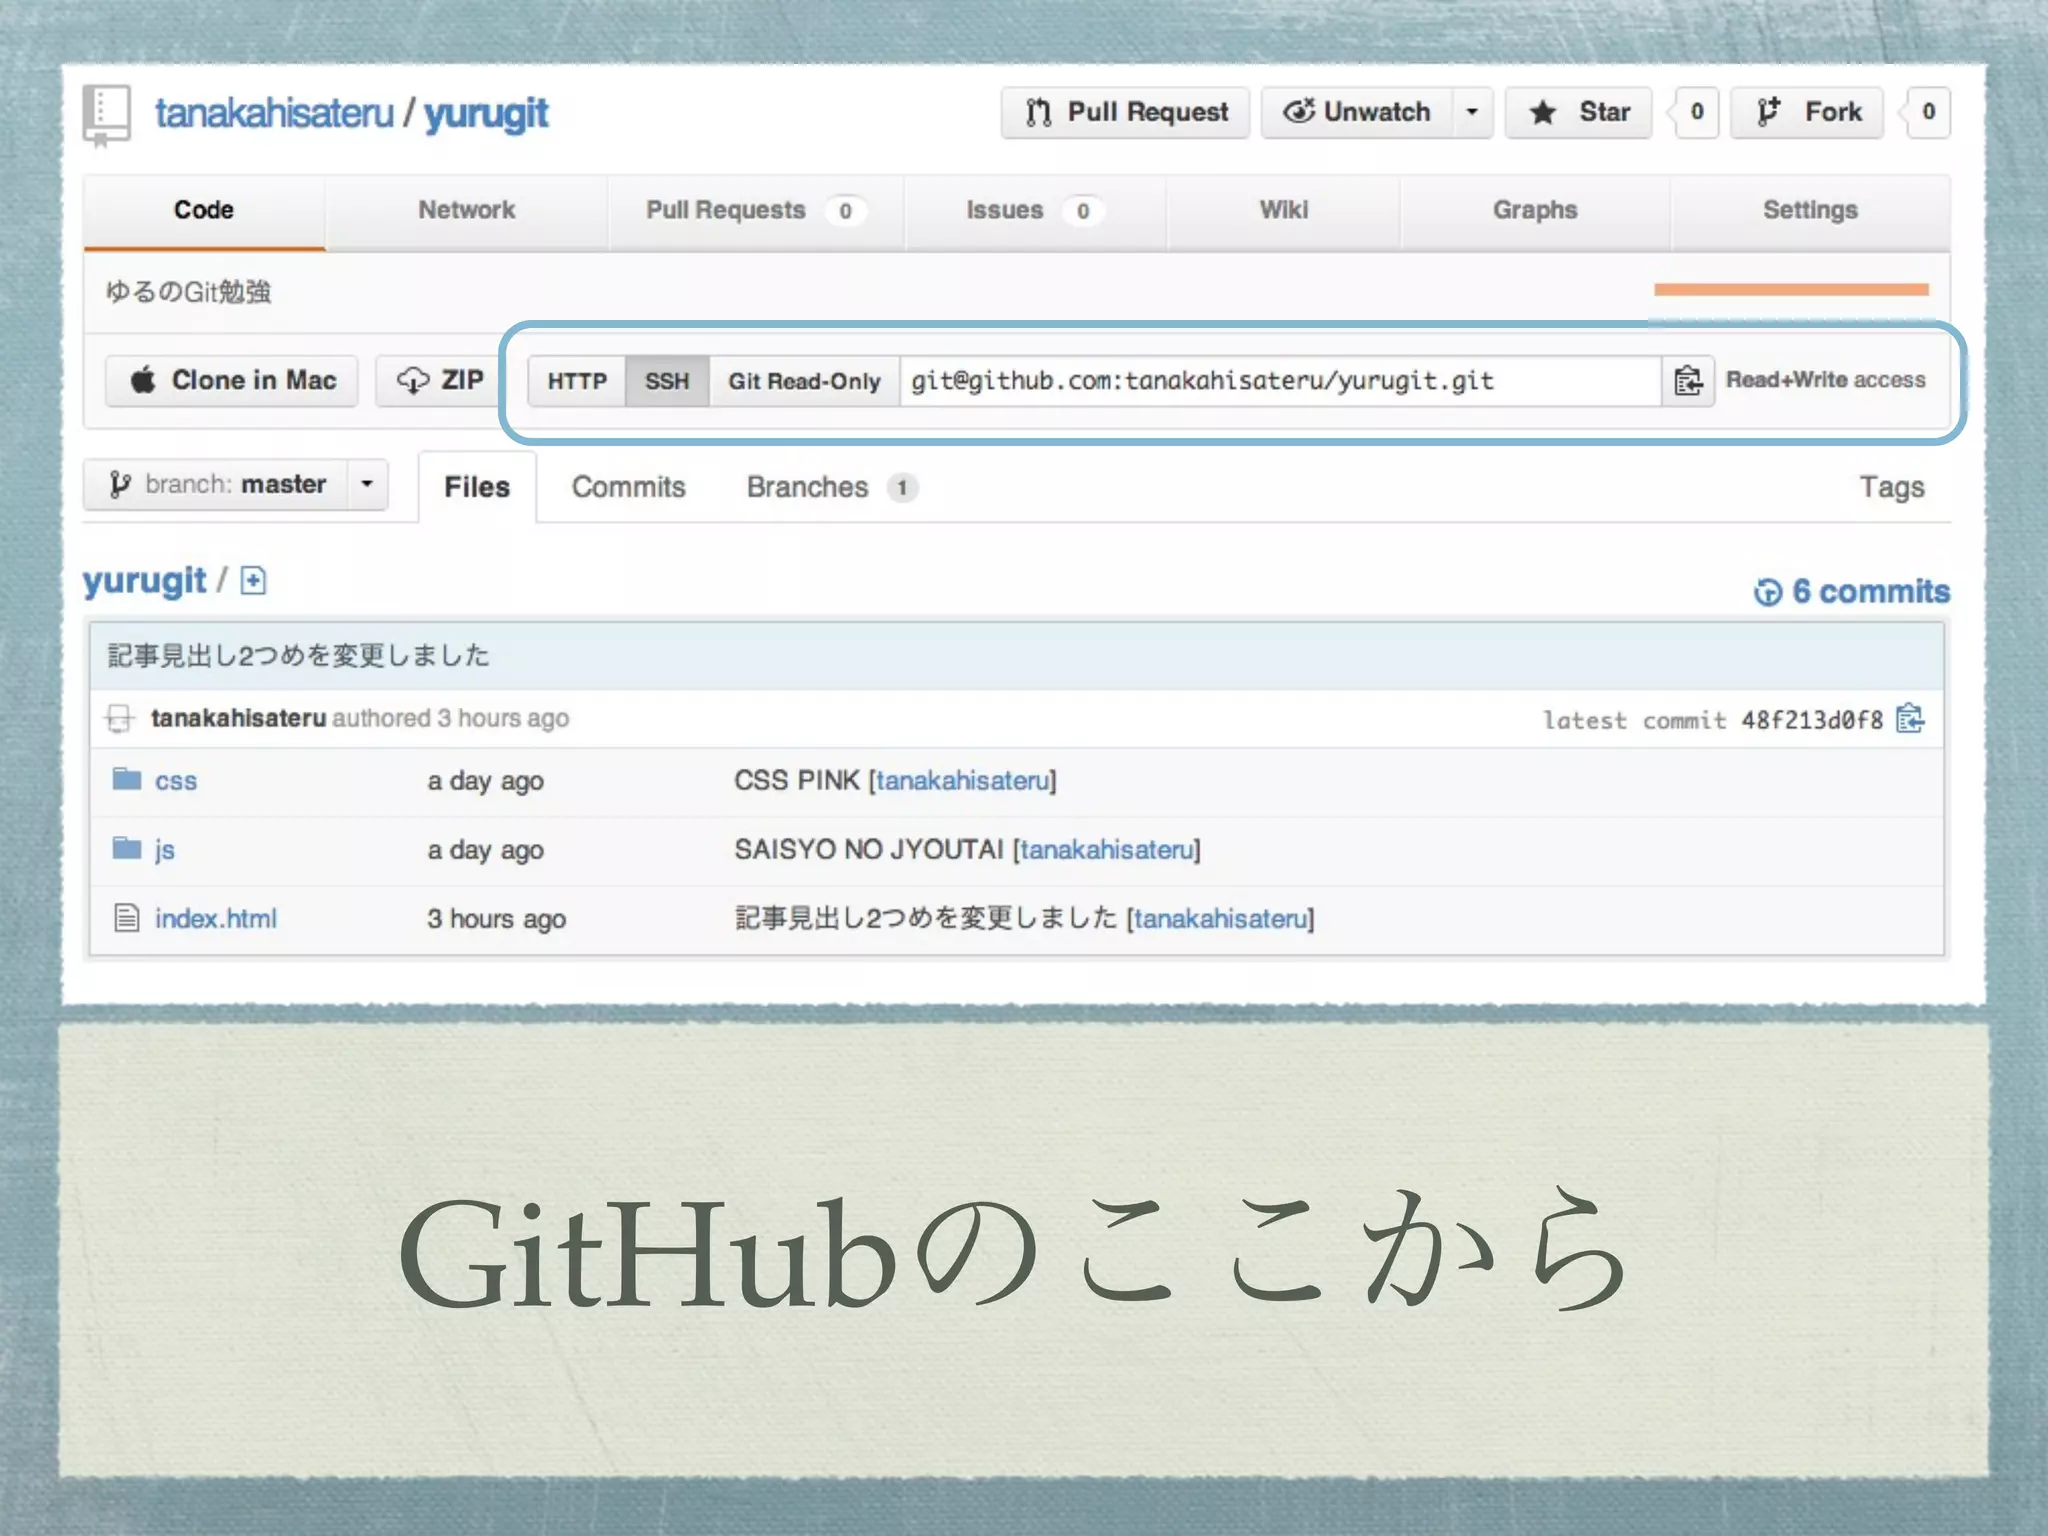The width and height of the screenshot is (2048, 1536).
Task: Open the tanakahisateru user profile link
Action: tap(275, 113)
